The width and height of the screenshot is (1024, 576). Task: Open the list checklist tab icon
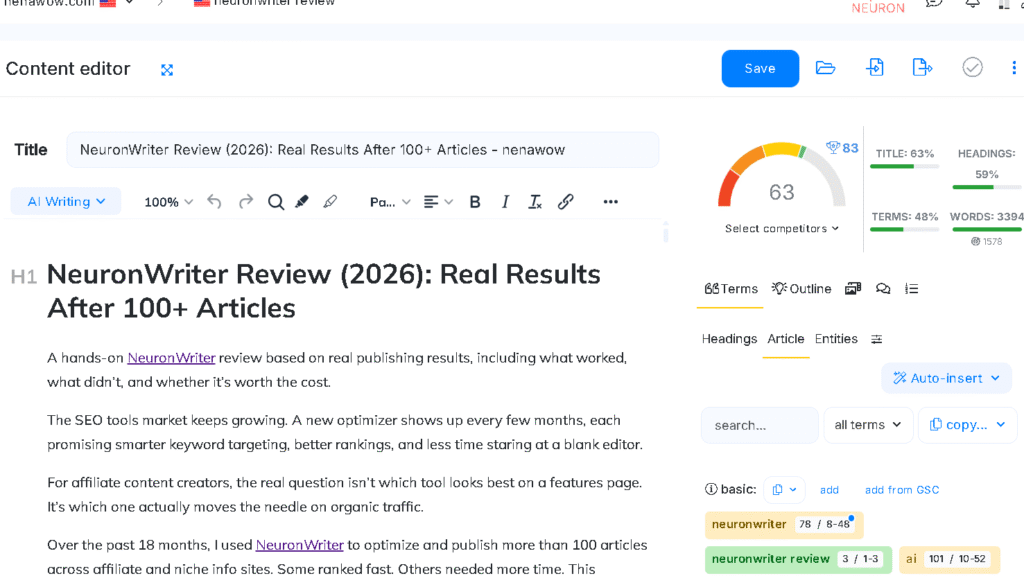pos(912,289)
